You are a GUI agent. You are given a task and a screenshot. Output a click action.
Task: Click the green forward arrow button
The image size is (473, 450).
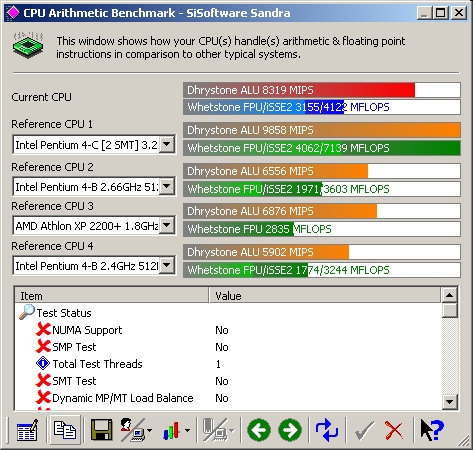coord(290,430)
